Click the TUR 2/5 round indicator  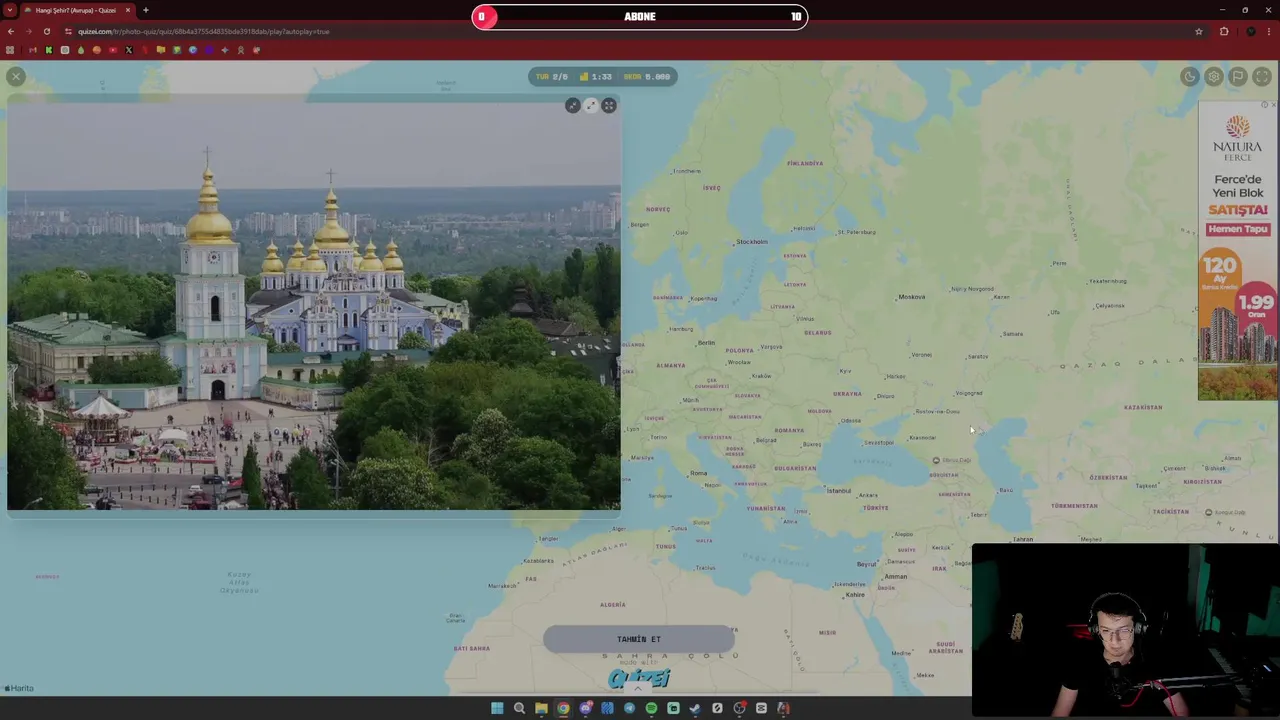[552, 77]
